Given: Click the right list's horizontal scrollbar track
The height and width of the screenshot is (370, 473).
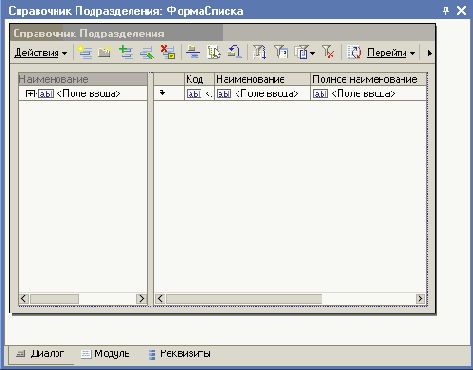Looking at the screenshot, I should pyautogui.click(x=369, y=299).
